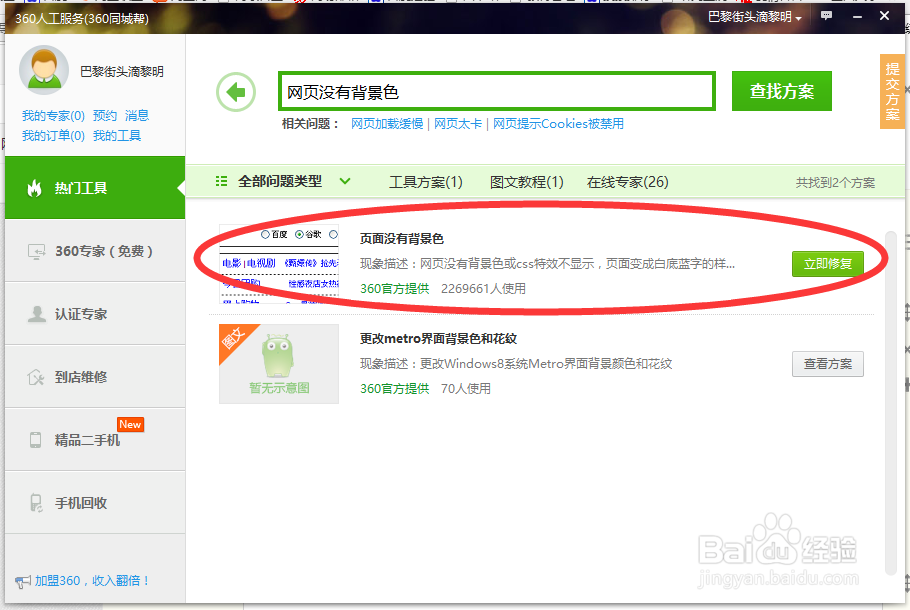
Task: Click the user avatar picture
Action: click(44, 70)
